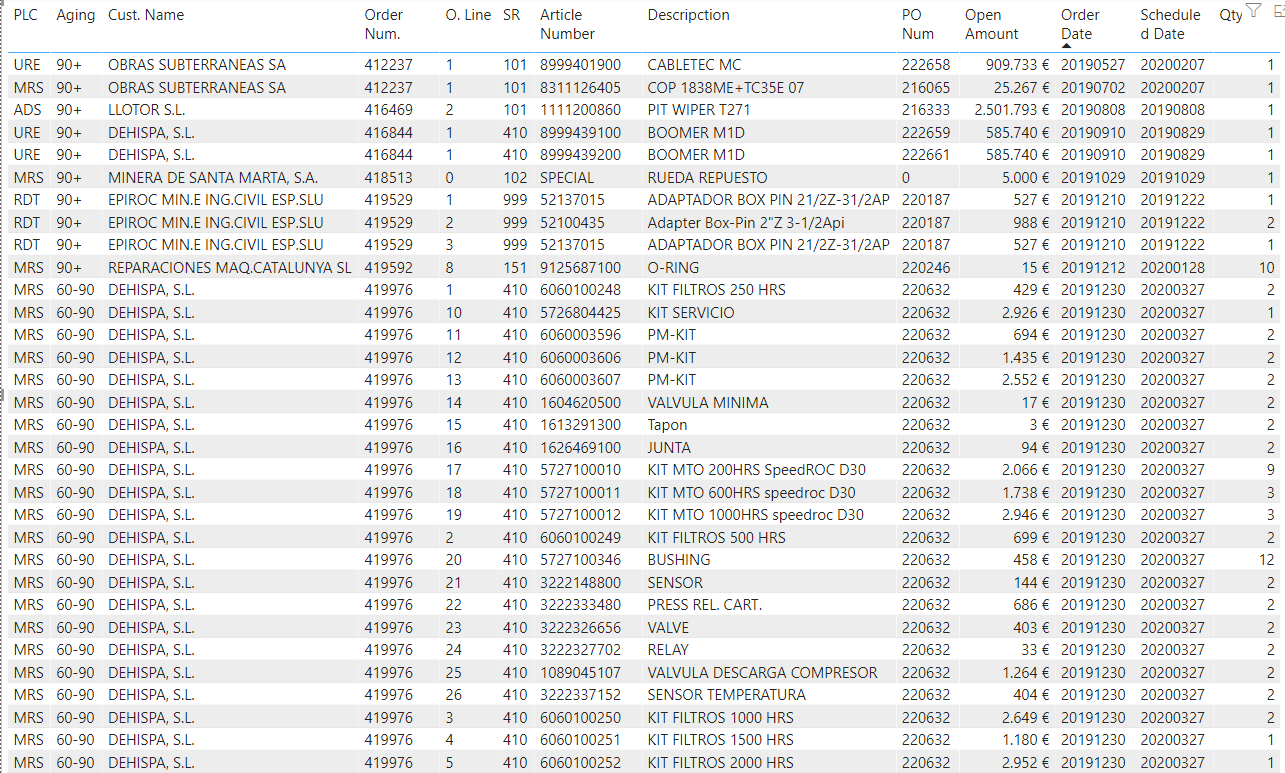Click the BUSHING description cell
The width and height of the screenshot is (1285, 773).
click(x=679, y=560)
